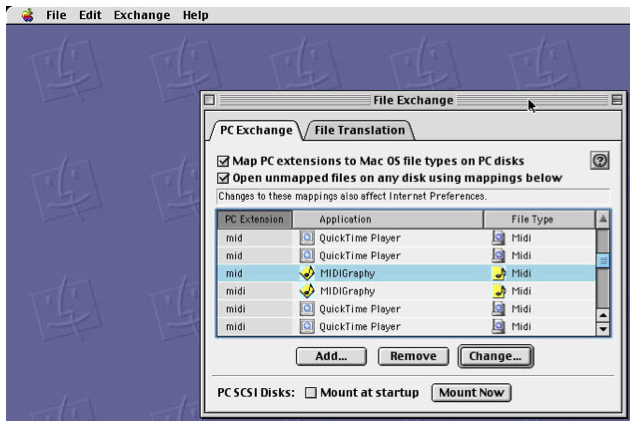Viewport: 635px width, 424px height.
Task: Toggle Open unmapped files on any disk
Action: [x=223, y=178]
